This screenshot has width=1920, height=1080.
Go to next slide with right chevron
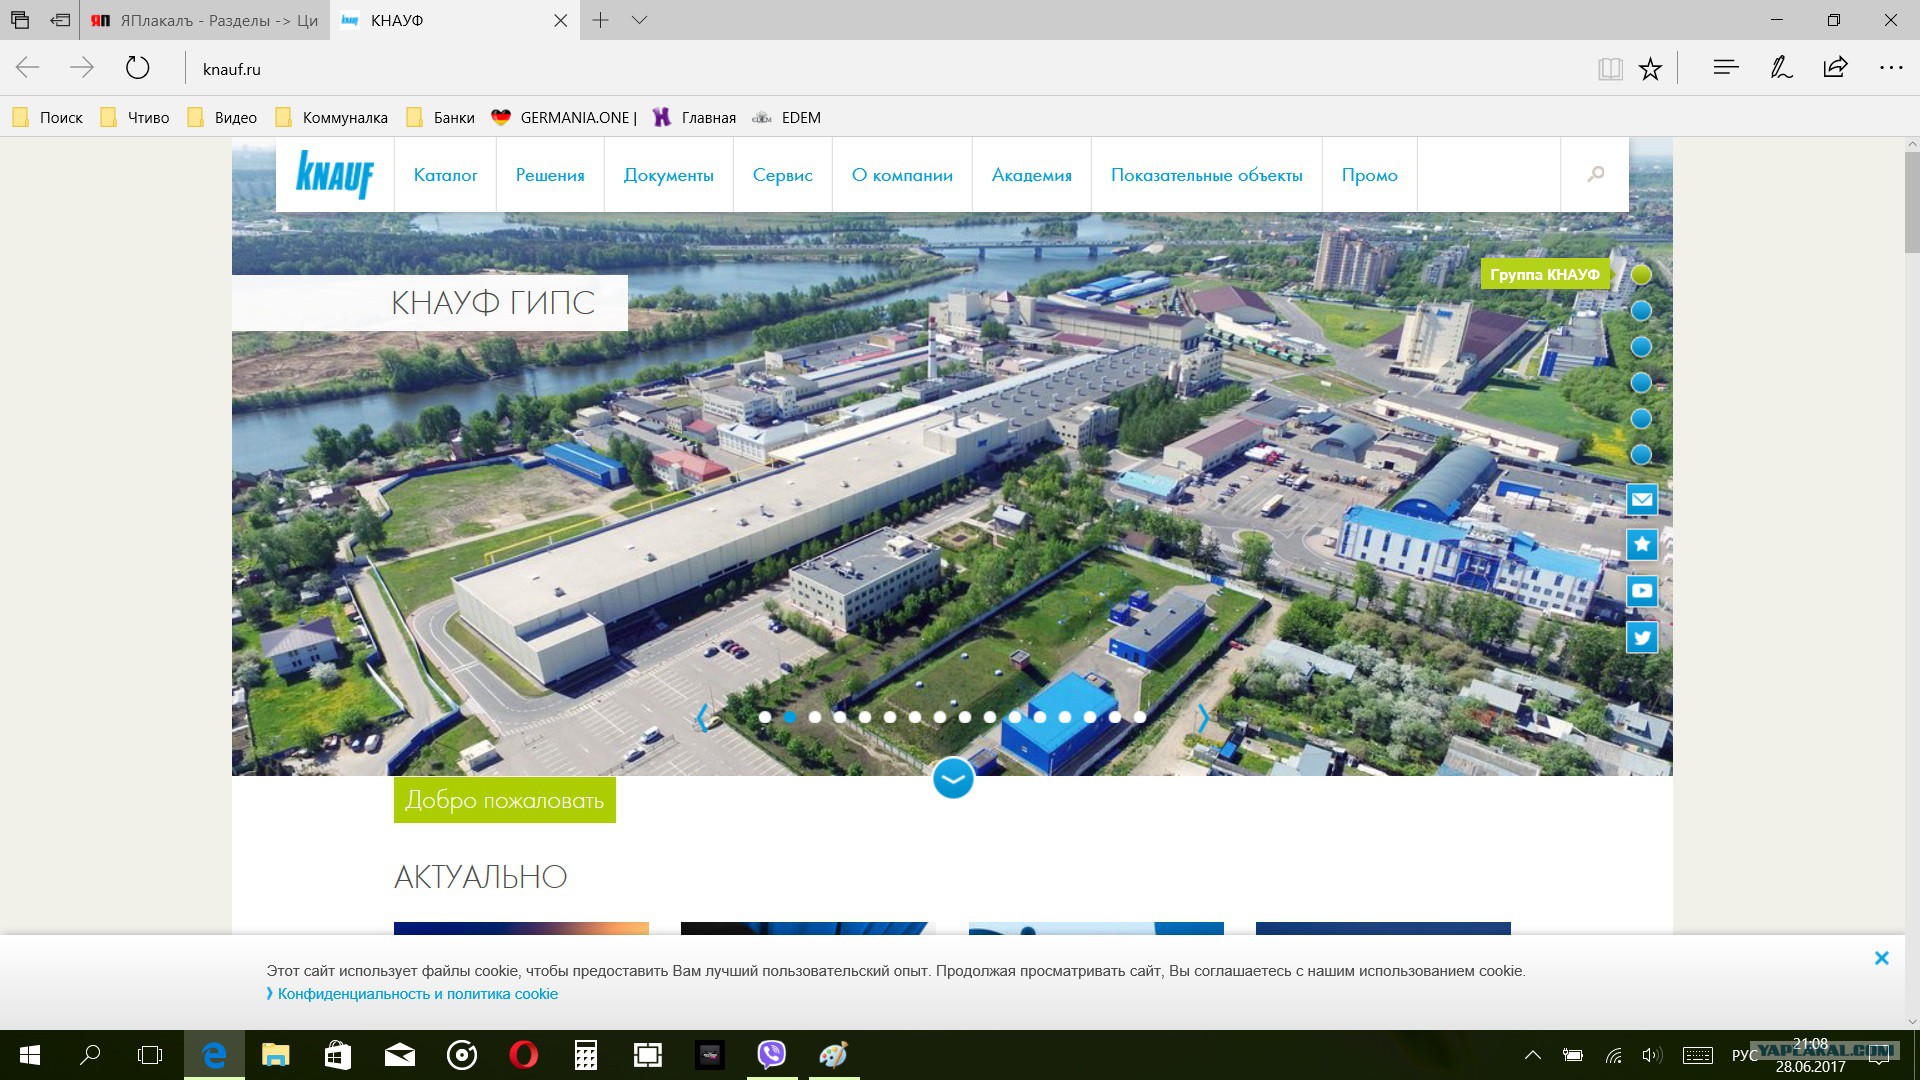click(x=1203, y=717)
